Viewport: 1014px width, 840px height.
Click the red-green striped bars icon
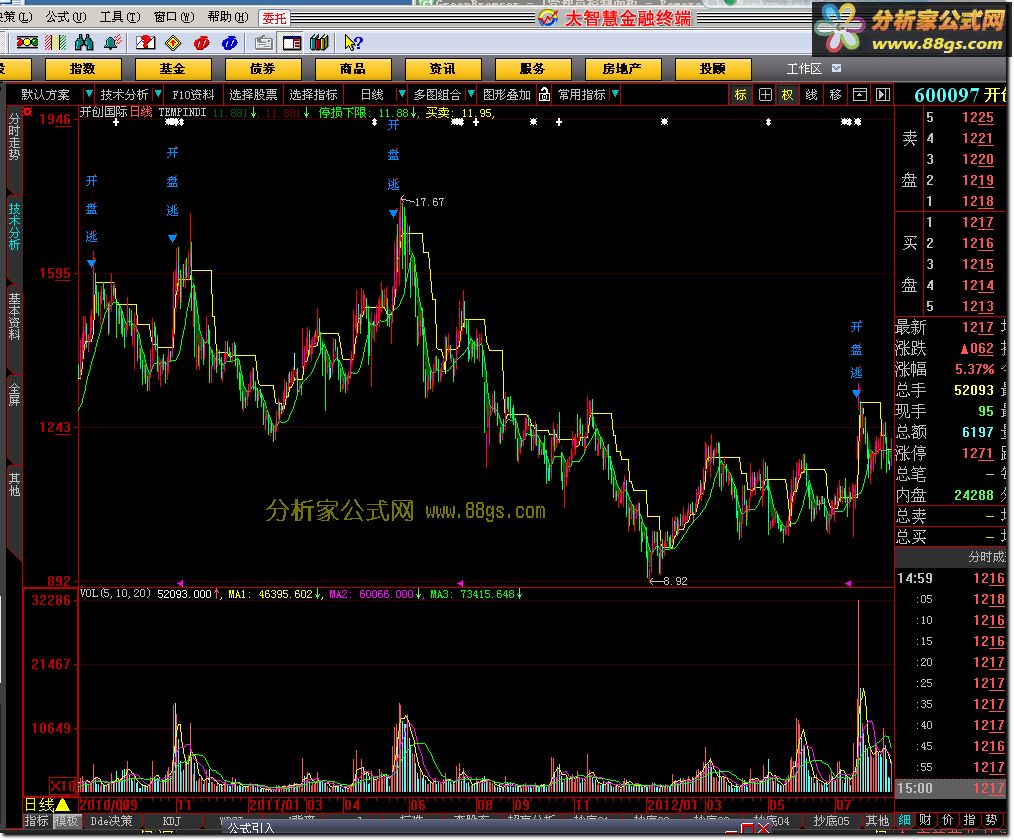coord(56,43)
